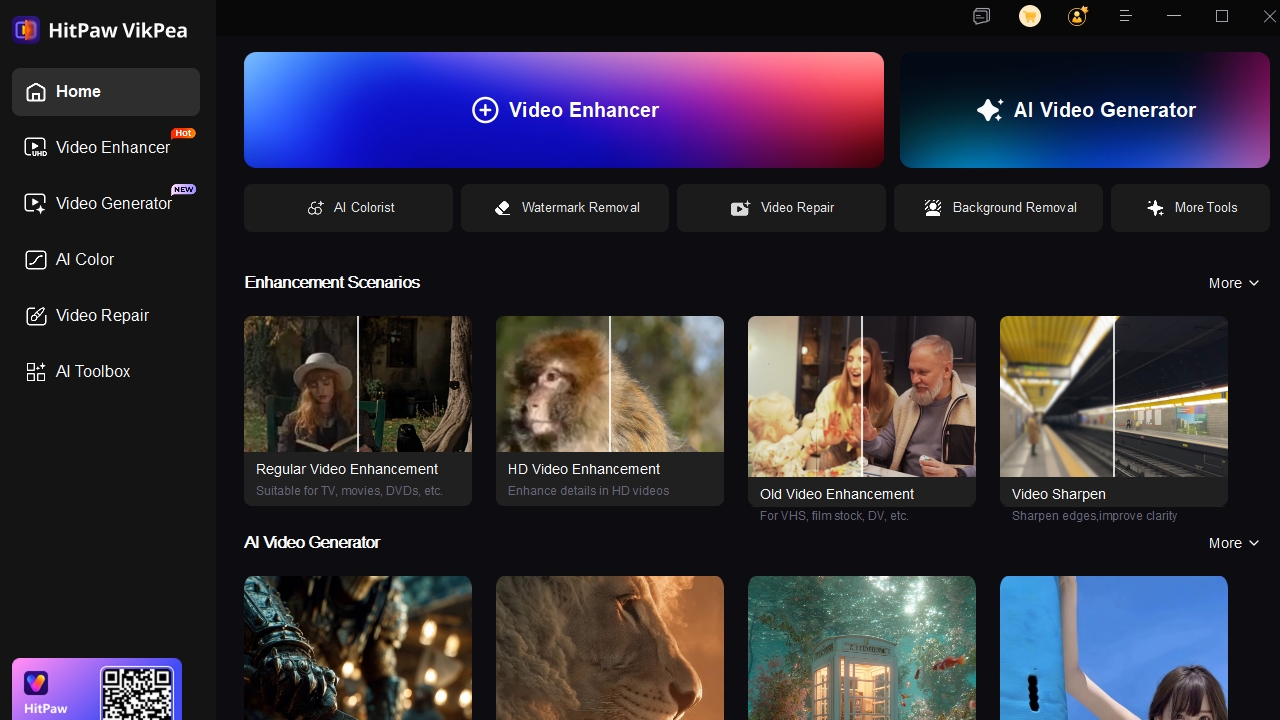The image size is (1280, 720).
Task: Choose the HD Video Enhancement monkey card
Action: point(610,411)
